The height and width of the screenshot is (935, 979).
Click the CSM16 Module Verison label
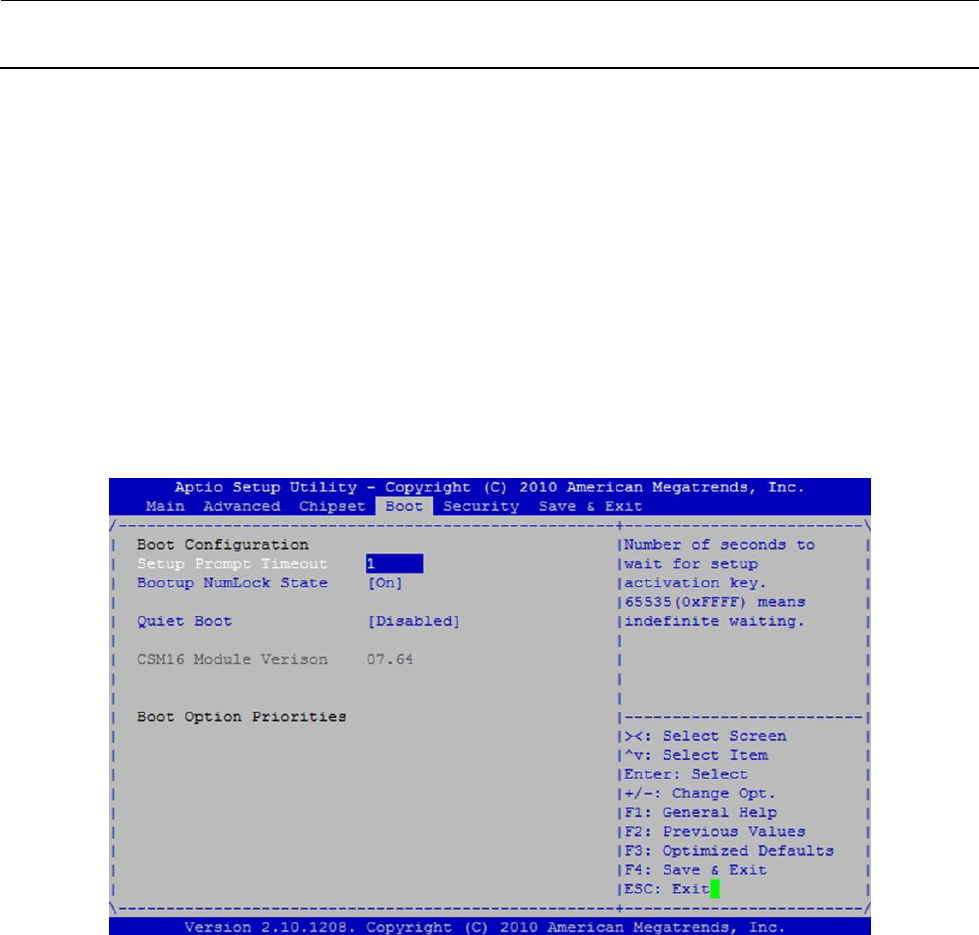(x=232, y=659)
